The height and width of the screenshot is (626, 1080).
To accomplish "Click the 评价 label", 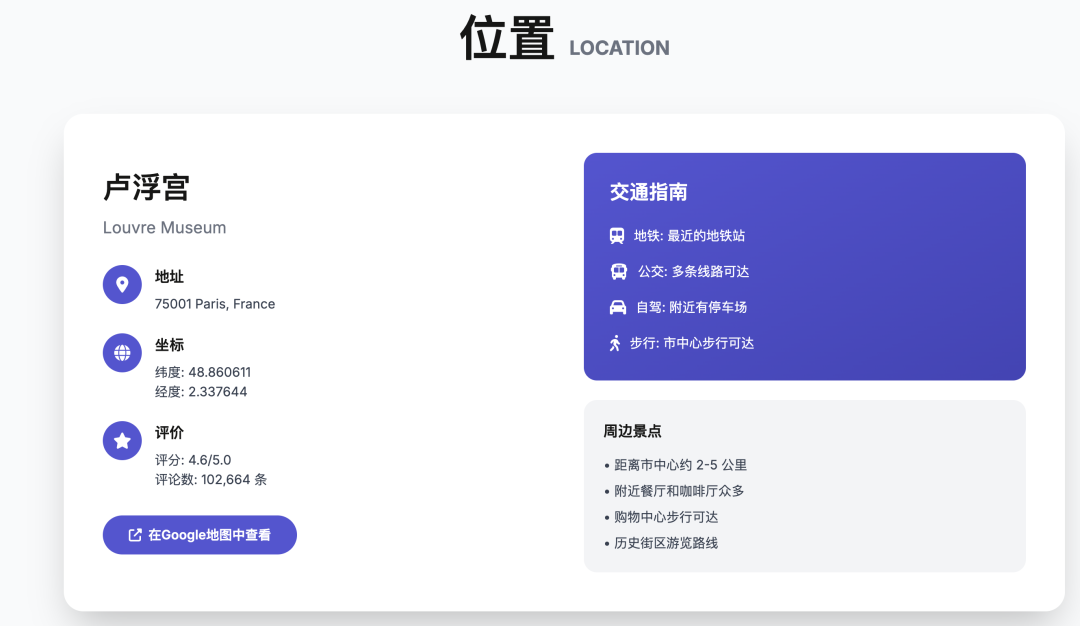I will coord(169,432).
